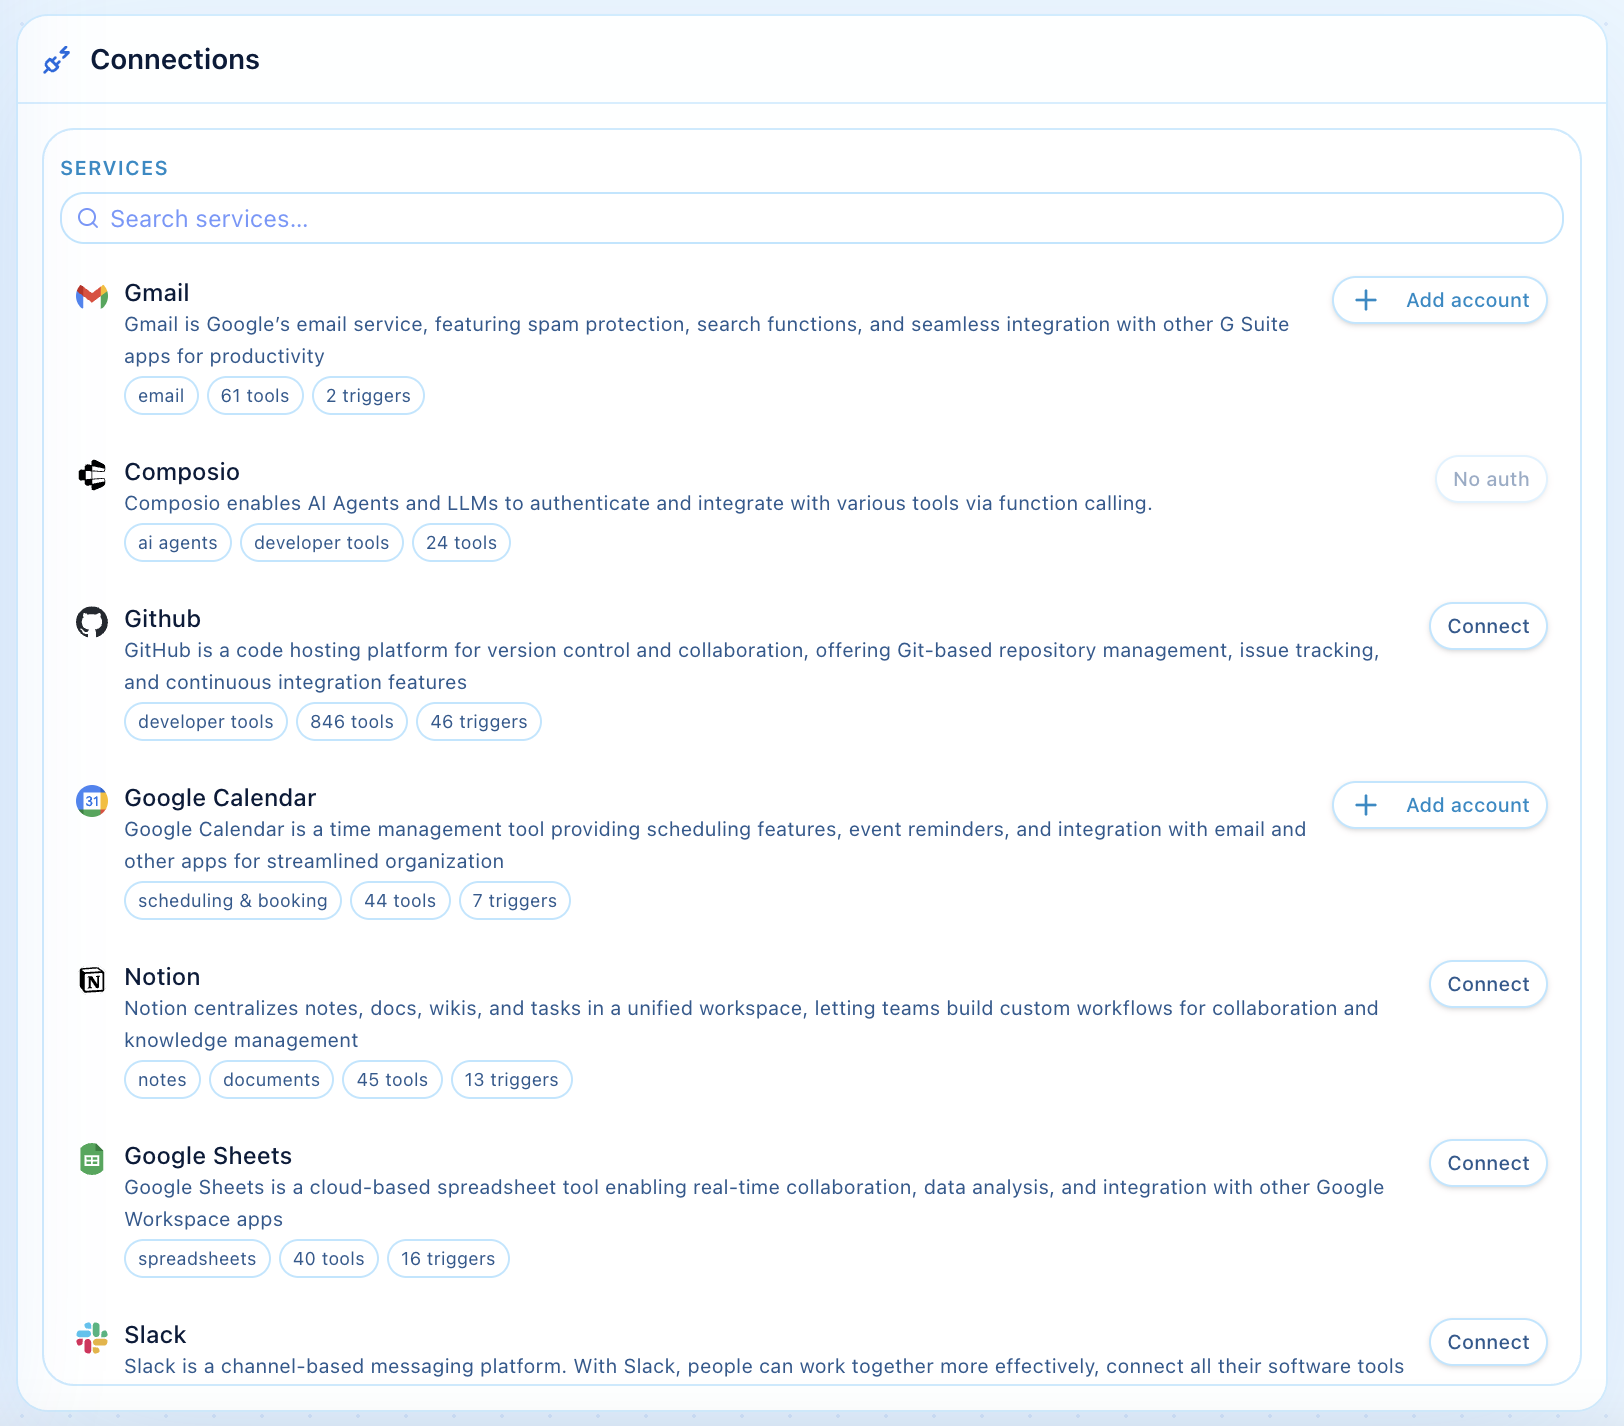Select the 61 tools tag
The height and width of the screenshot is (1426, 1624).
(255, 396)
